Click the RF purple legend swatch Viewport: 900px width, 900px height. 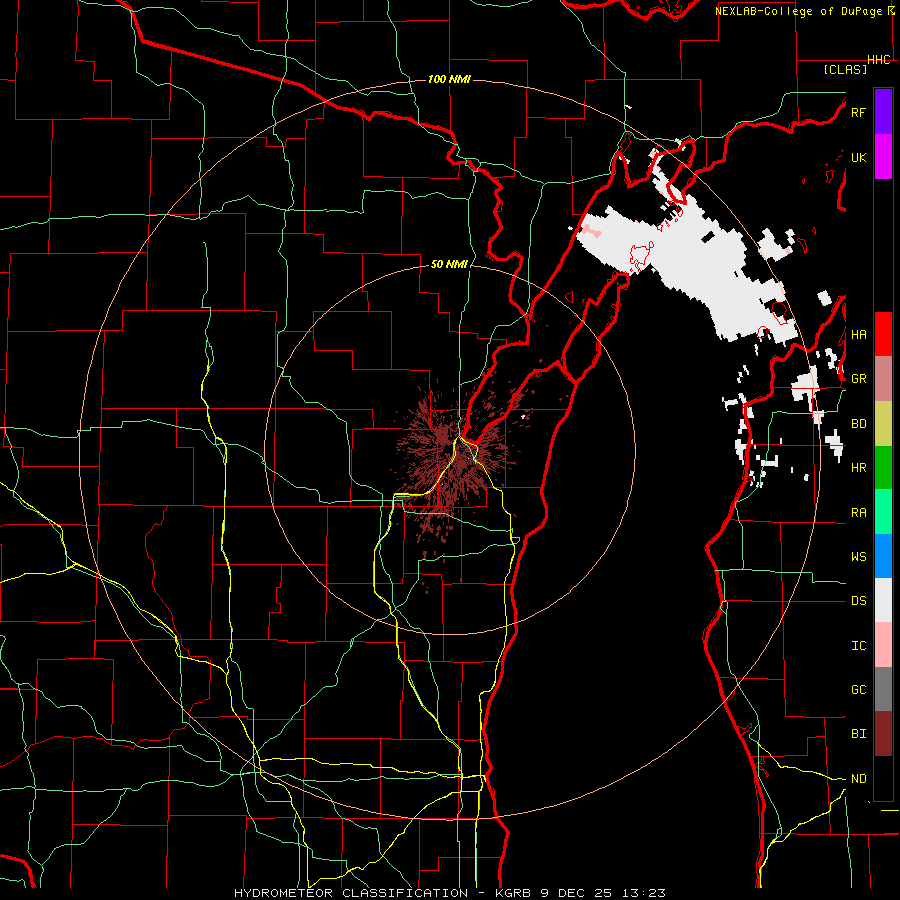coord(883,112)
